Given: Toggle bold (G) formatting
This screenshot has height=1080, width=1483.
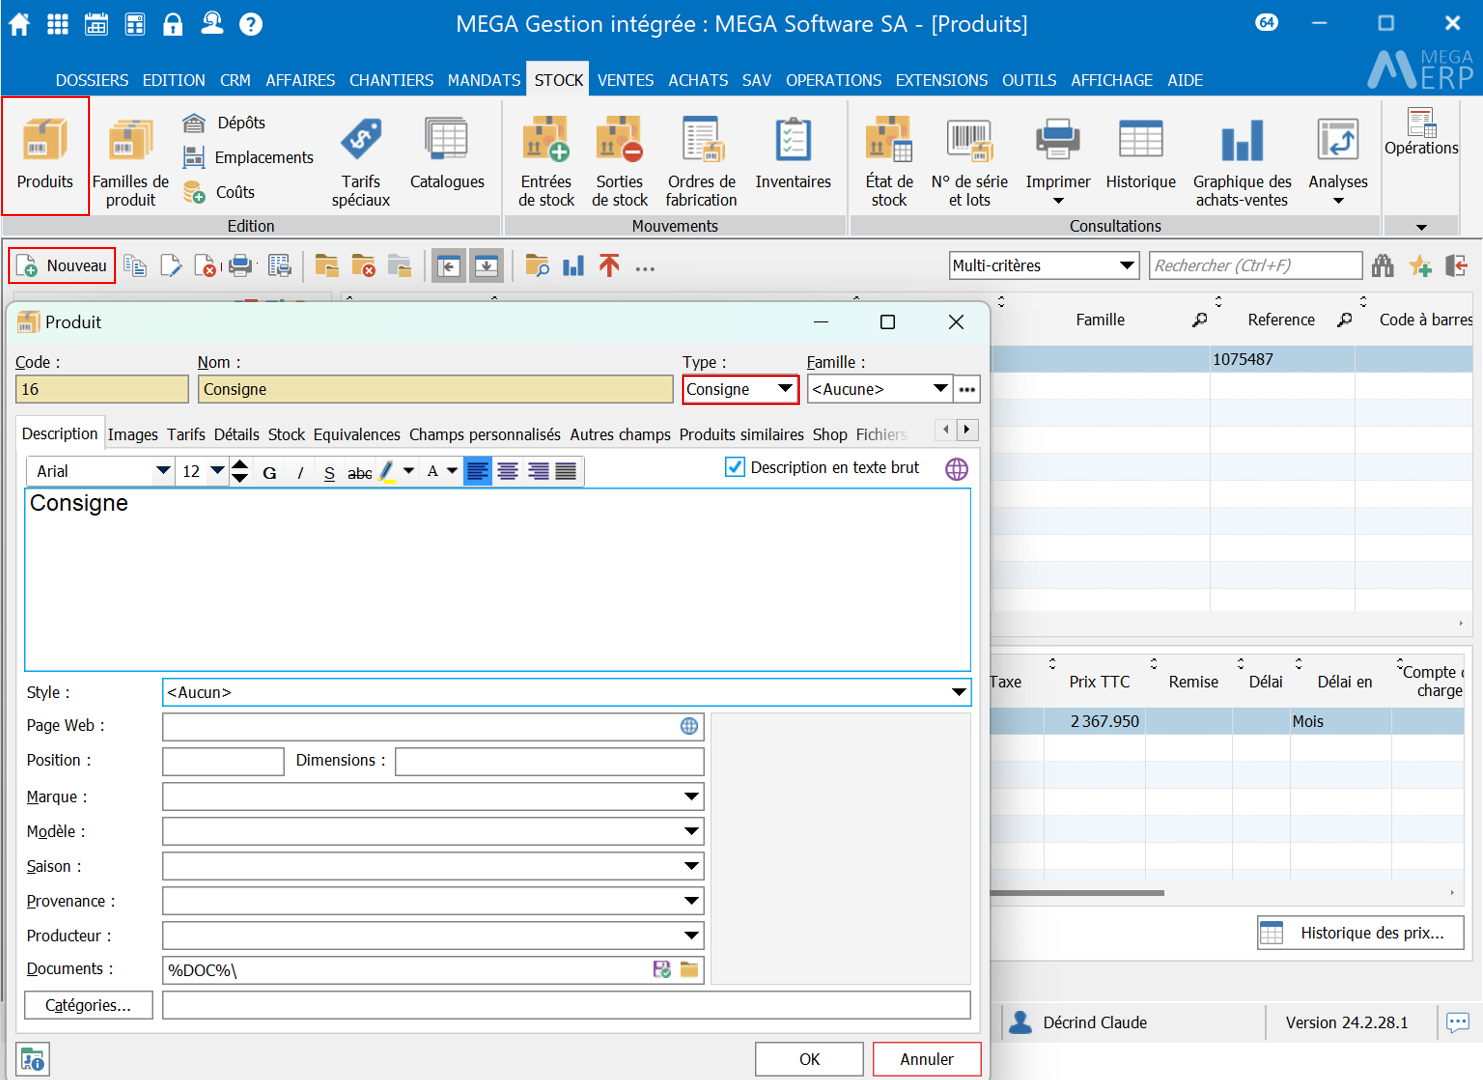Looking at the screenshot, I should 270,472.
